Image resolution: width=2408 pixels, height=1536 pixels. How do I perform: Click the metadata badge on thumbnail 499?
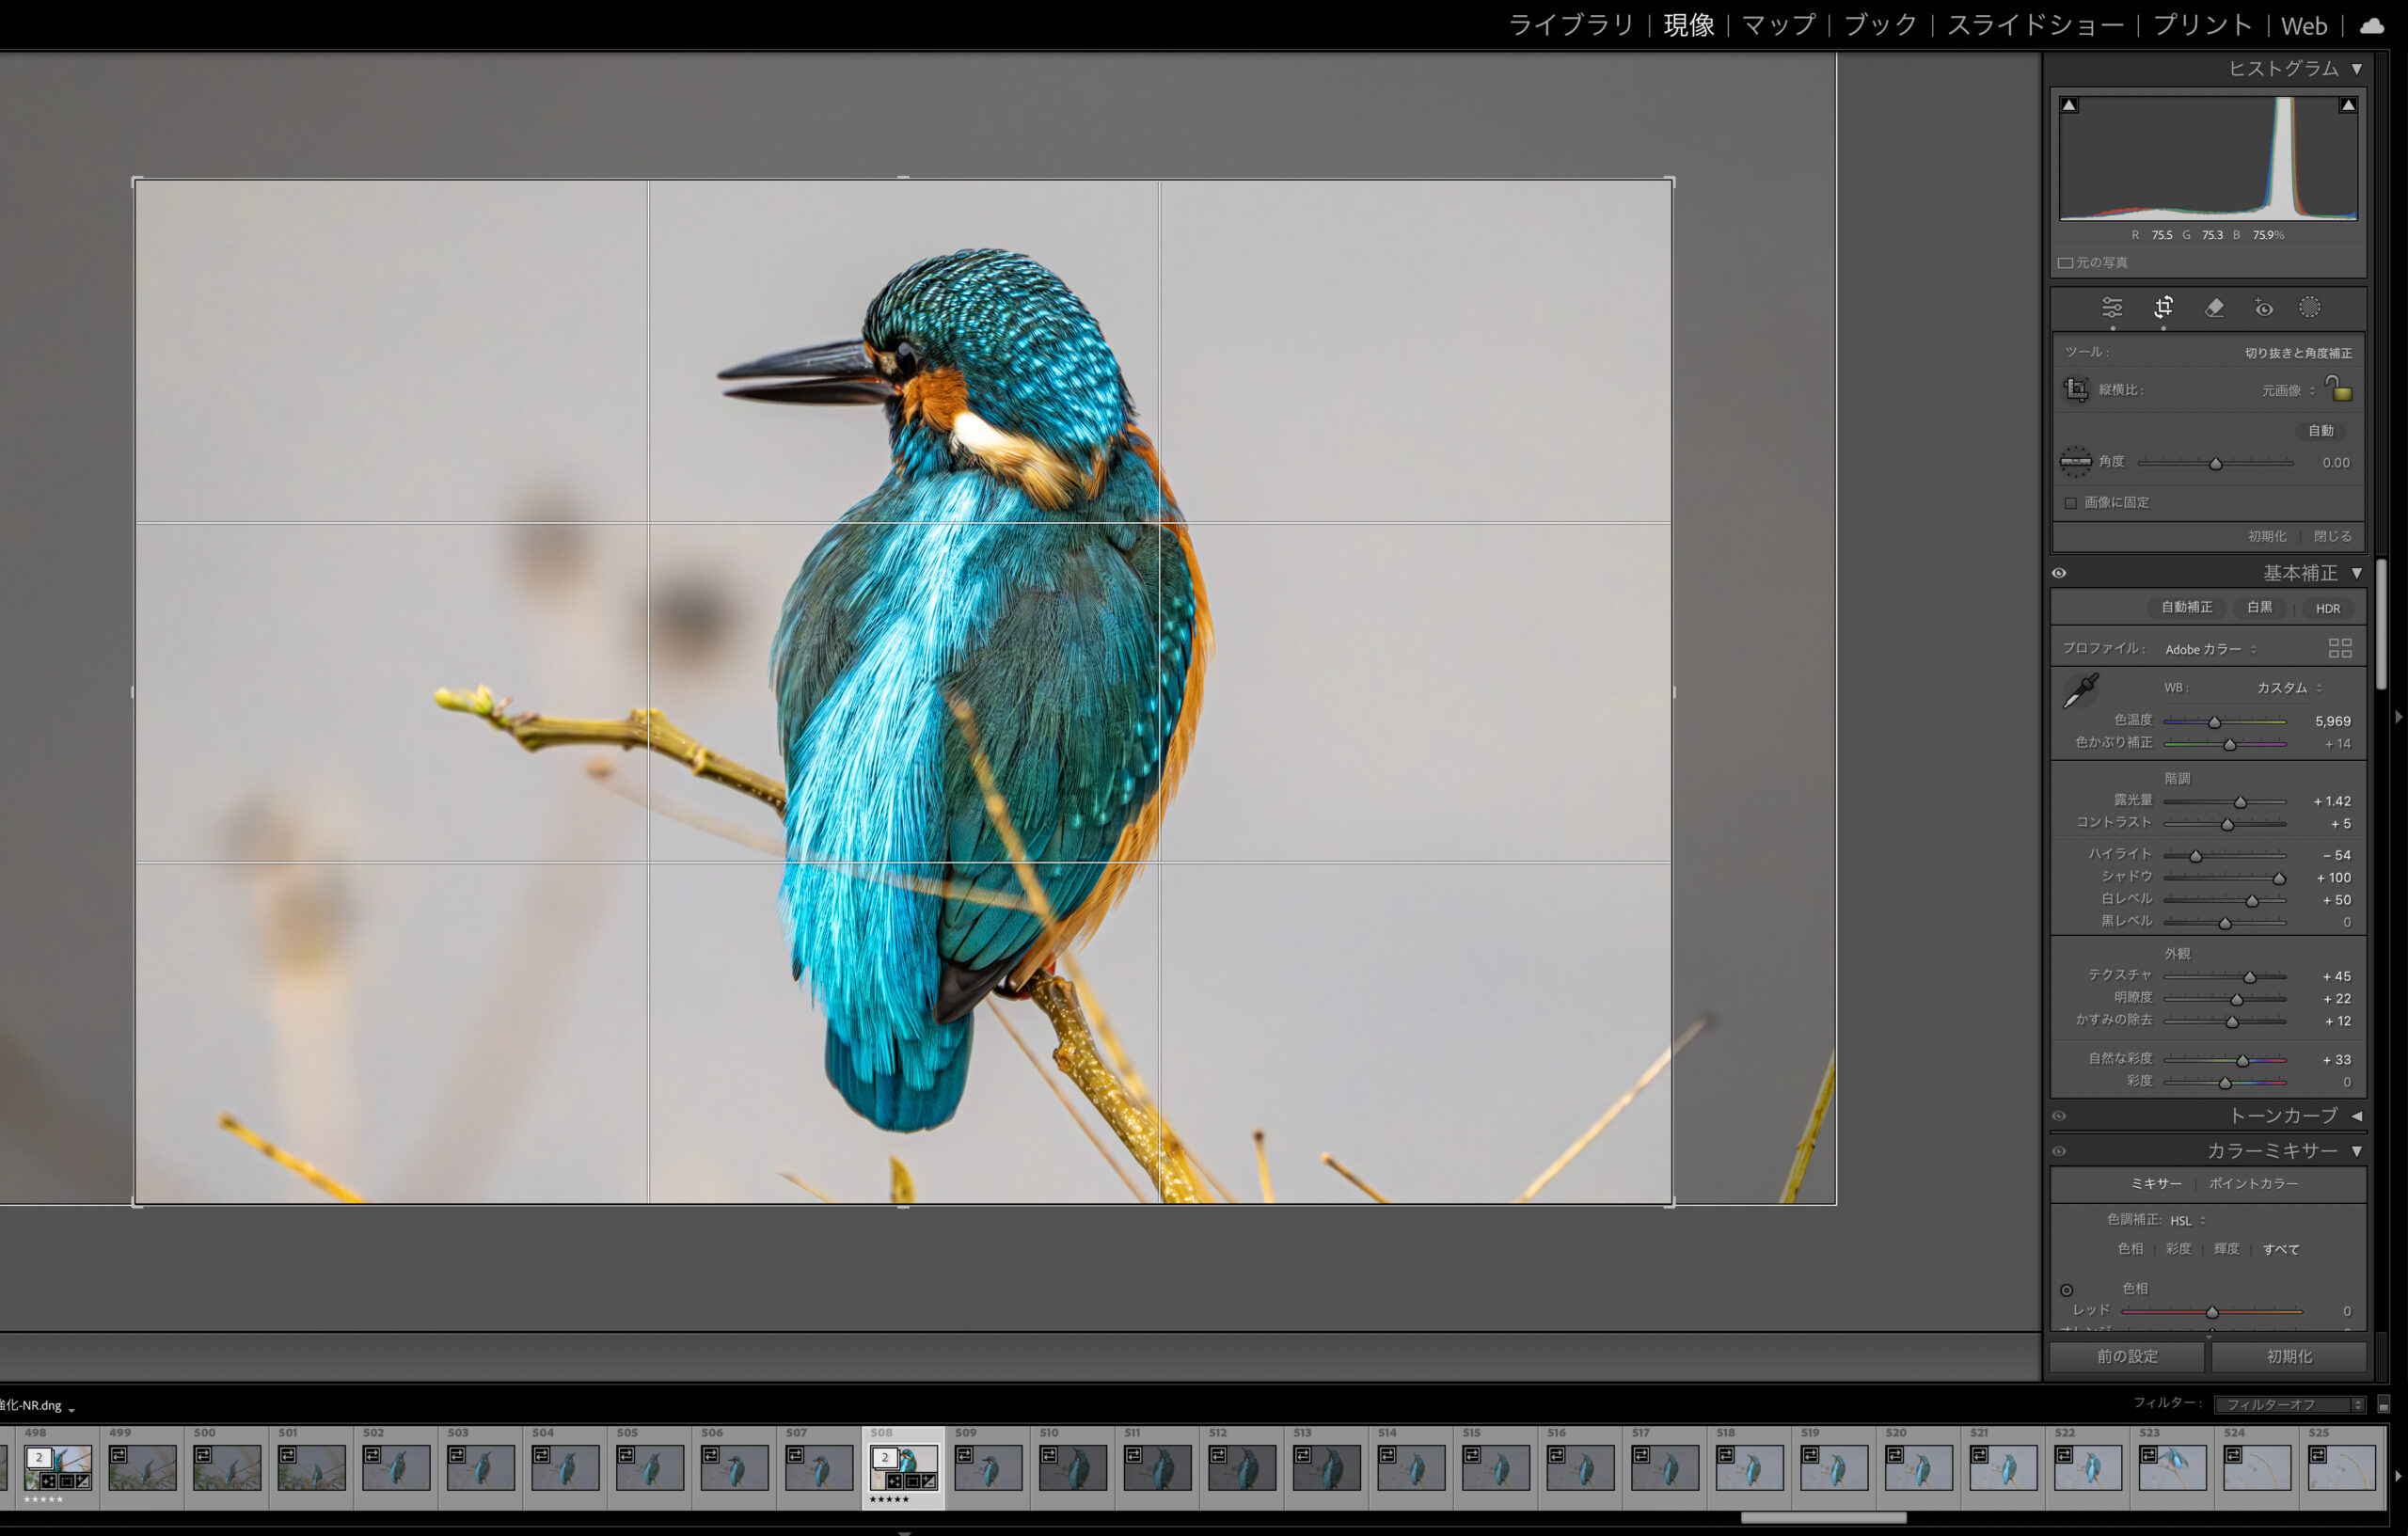(118, 1454)
